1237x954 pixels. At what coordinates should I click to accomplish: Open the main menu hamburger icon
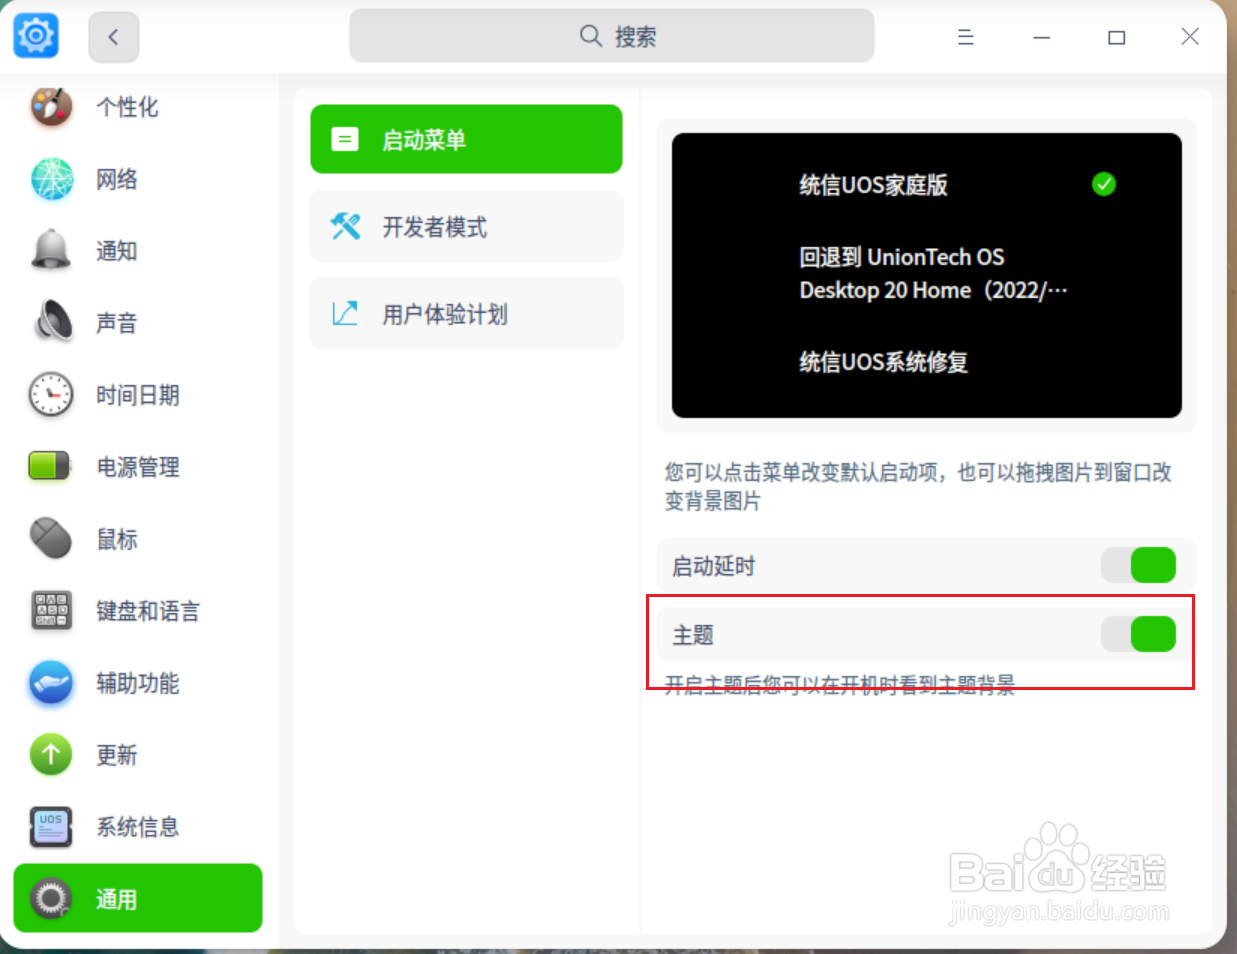(x=965, y=37)
